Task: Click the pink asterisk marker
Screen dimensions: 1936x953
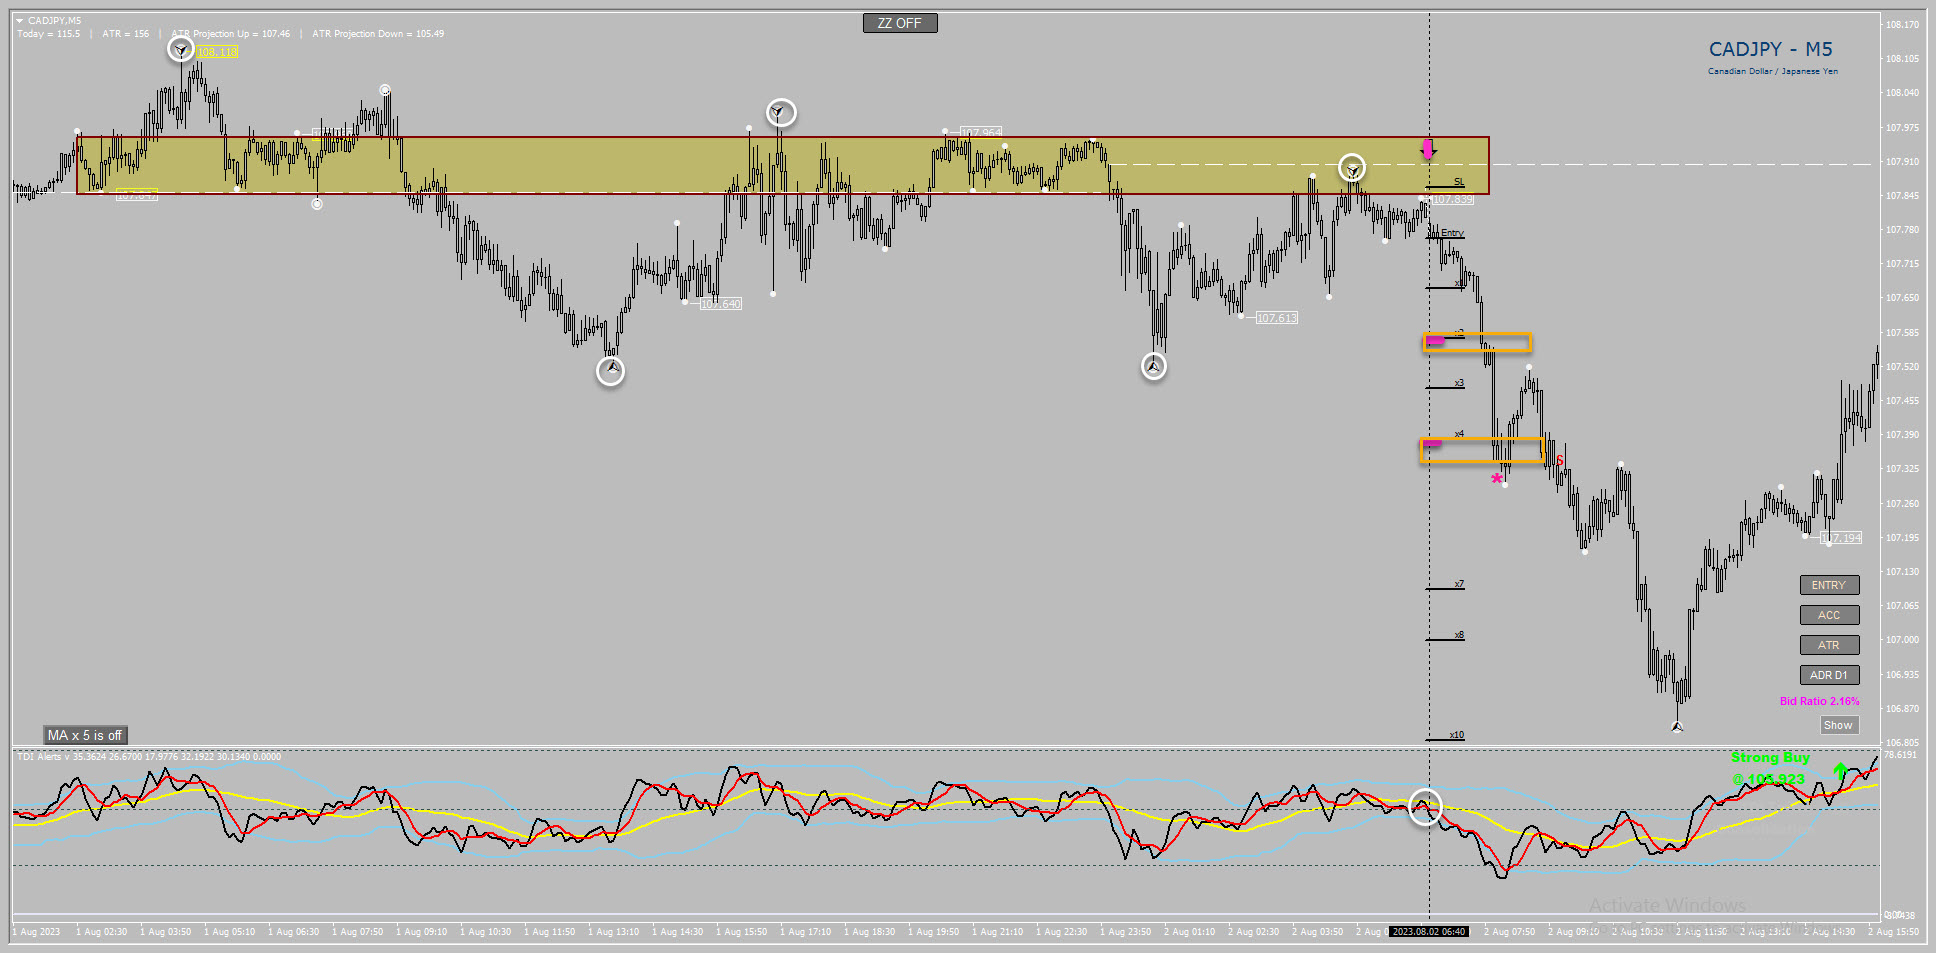Action: (1496, 479)
